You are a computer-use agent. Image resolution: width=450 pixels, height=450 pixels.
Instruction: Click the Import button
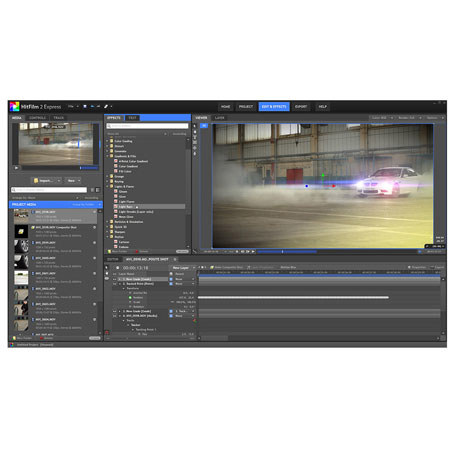click(44, 180)
